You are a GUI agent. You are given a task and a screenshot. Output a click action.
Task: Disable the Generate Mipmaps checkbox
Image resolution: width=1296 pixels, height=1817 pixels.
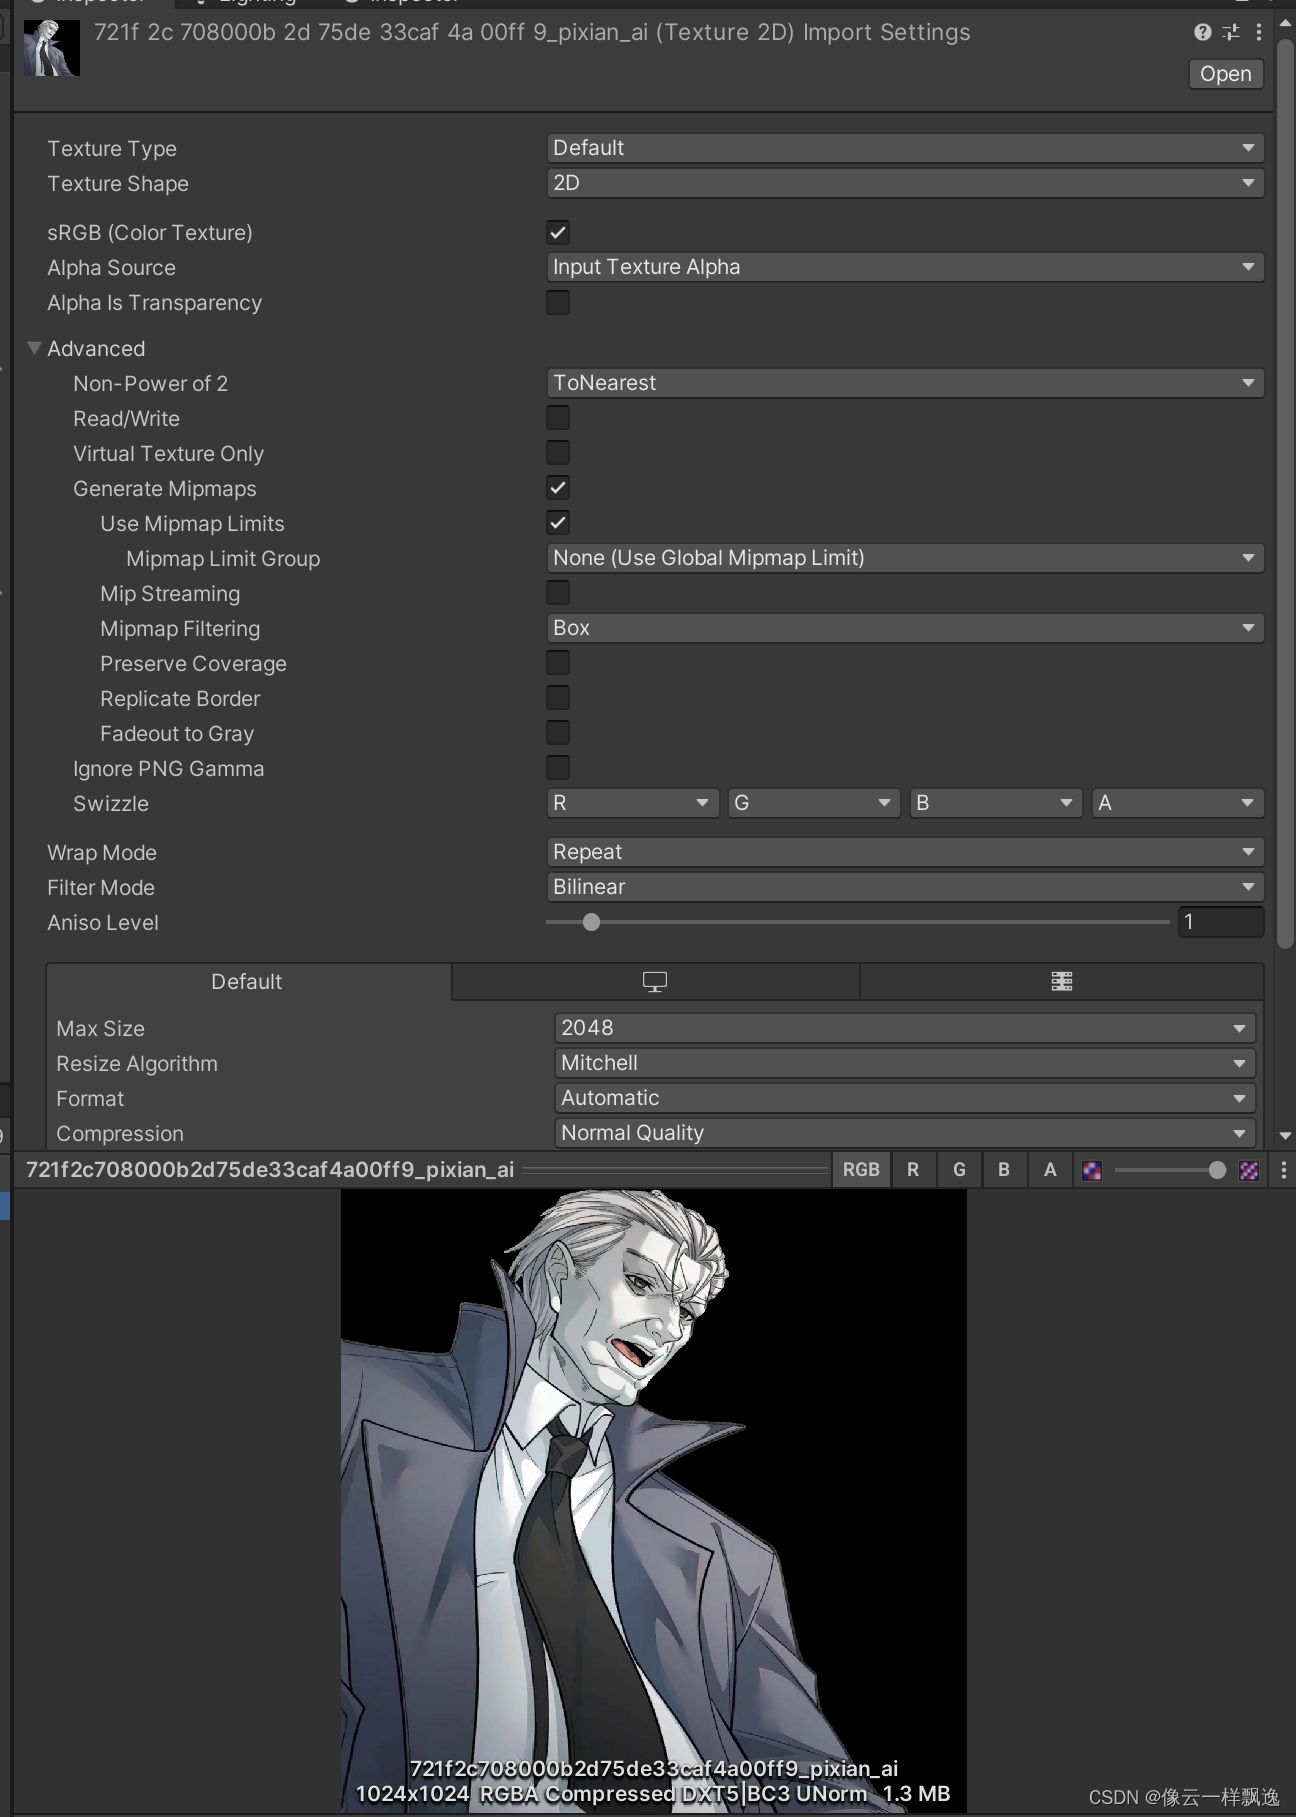tap(558, 488)
